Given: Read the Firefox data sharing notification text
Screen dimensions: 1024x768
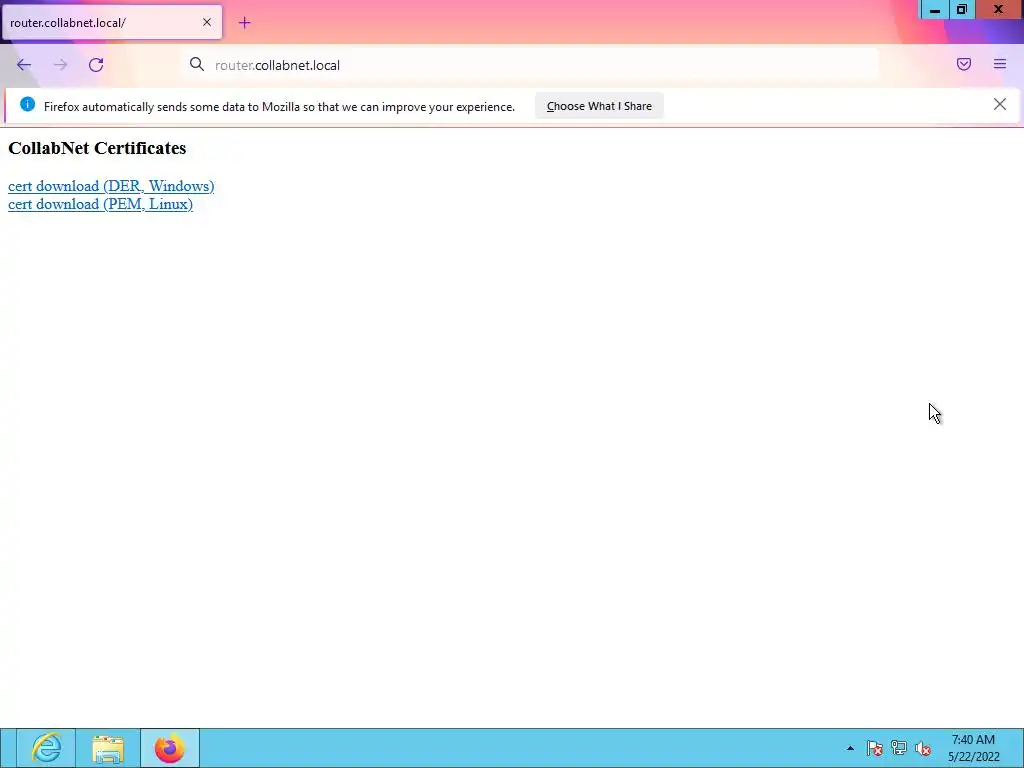Looking at the screenshot, I should tap(279, 106).
